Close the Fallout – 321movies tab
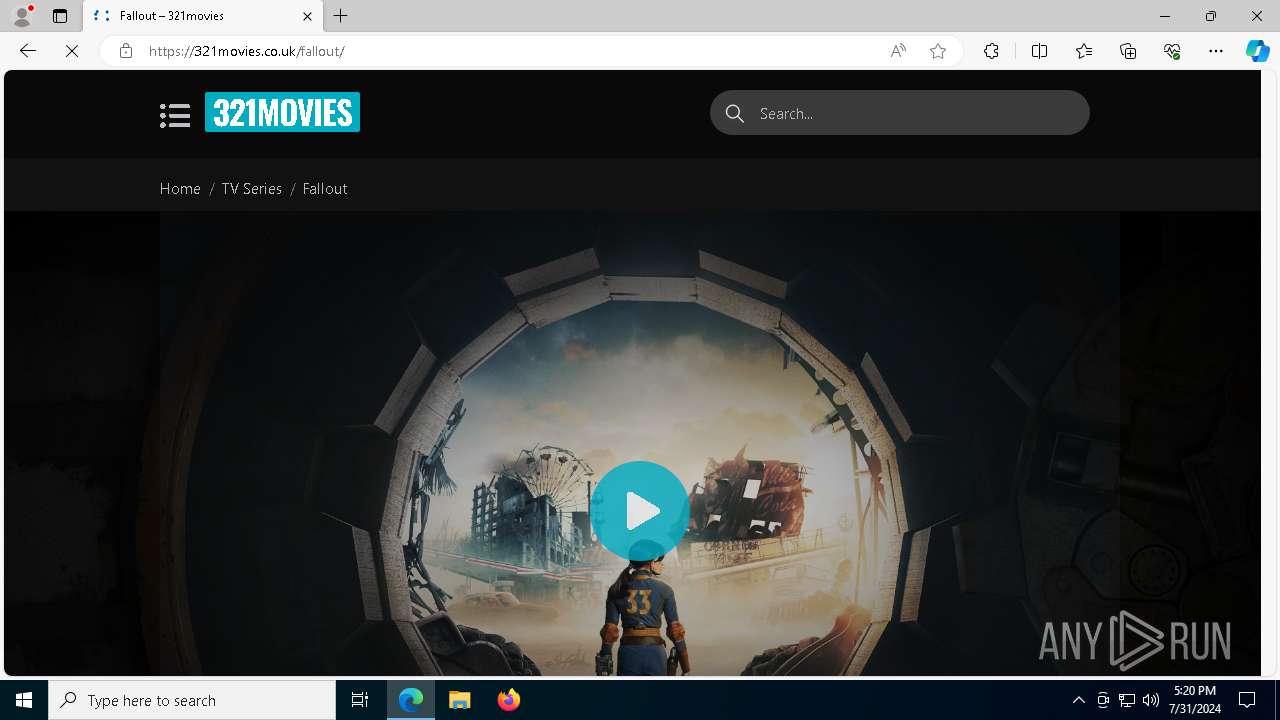This screenshot has width=1280, height=720. (307, 16)
